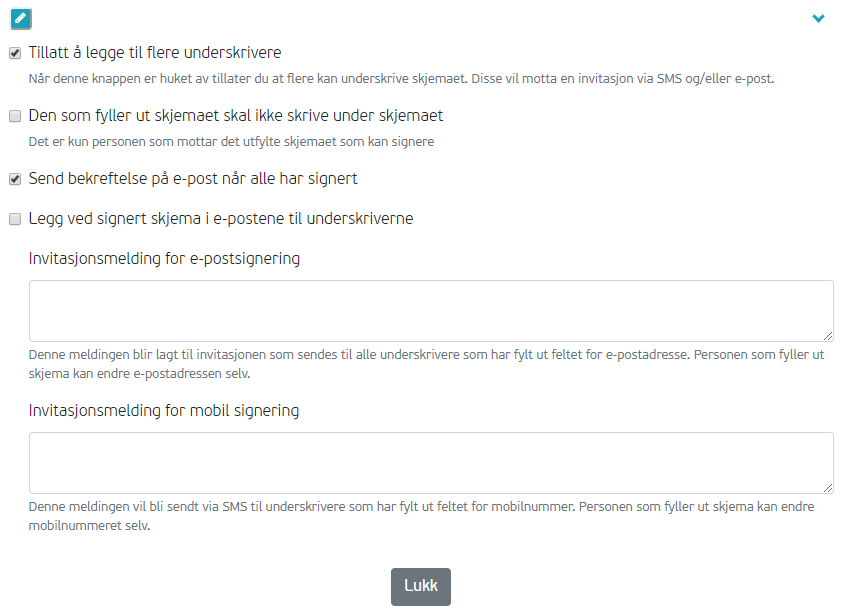The width and height of the screenshot is (855, 616).
Task: Click the label text 'Send bekreftelse på e-post når alle har signert'
Action: pyautogui.click(x=193, y=179)
